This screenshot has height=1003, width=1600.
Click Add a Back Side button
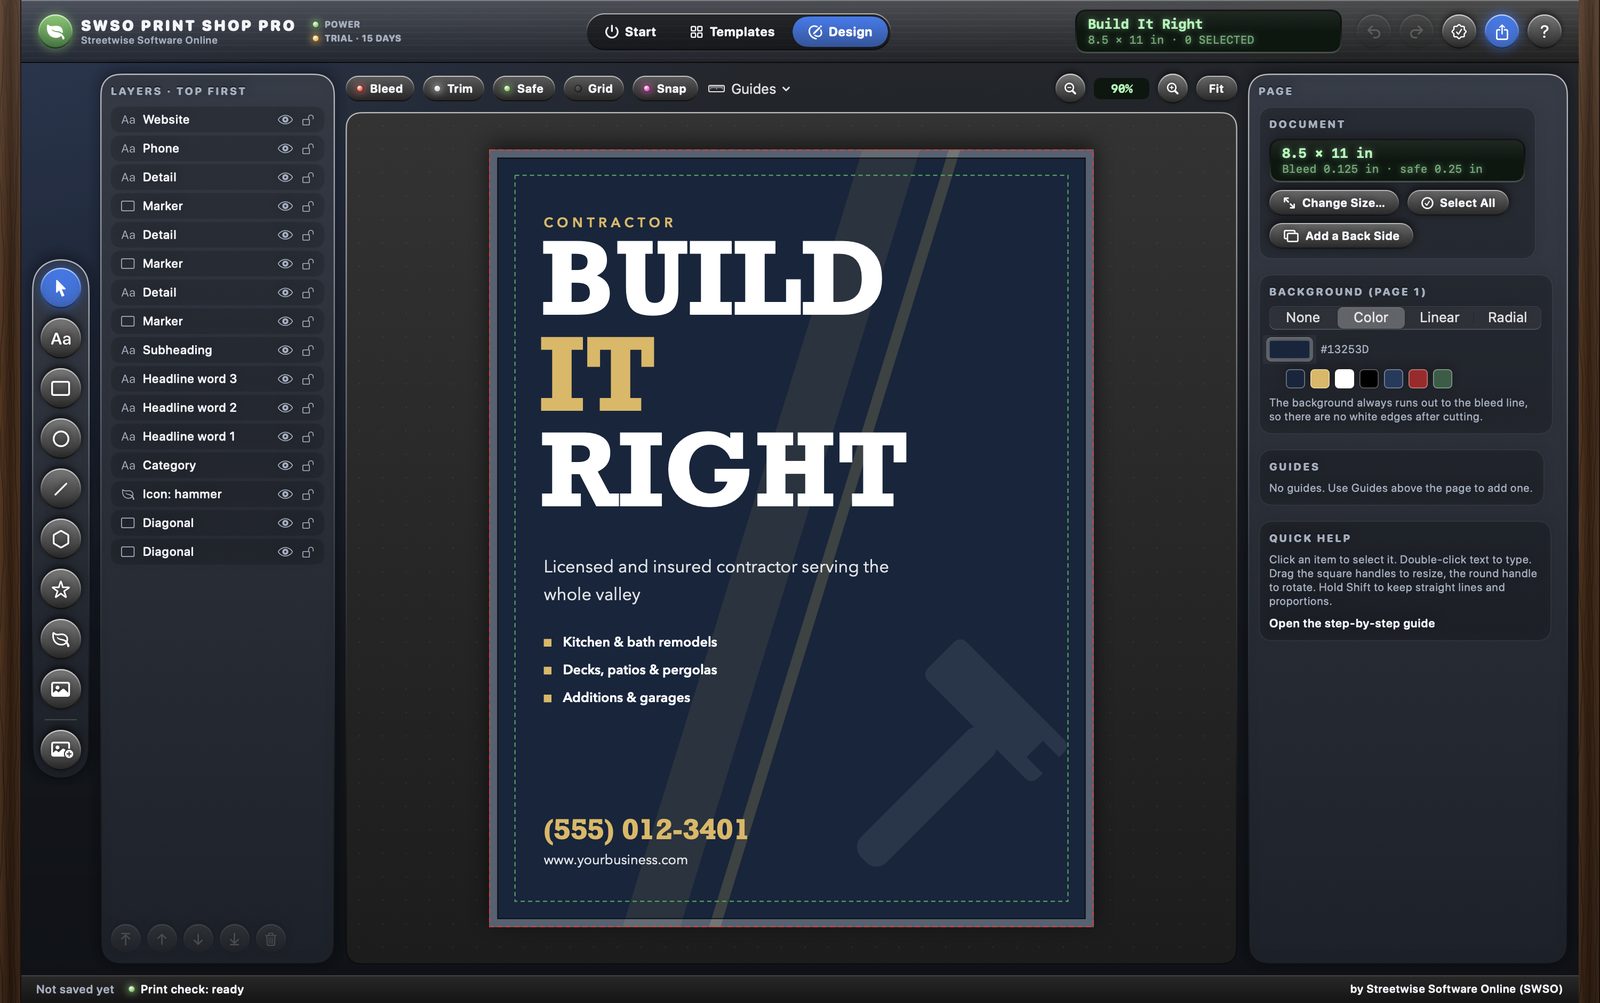click(x=1341, y=236)
